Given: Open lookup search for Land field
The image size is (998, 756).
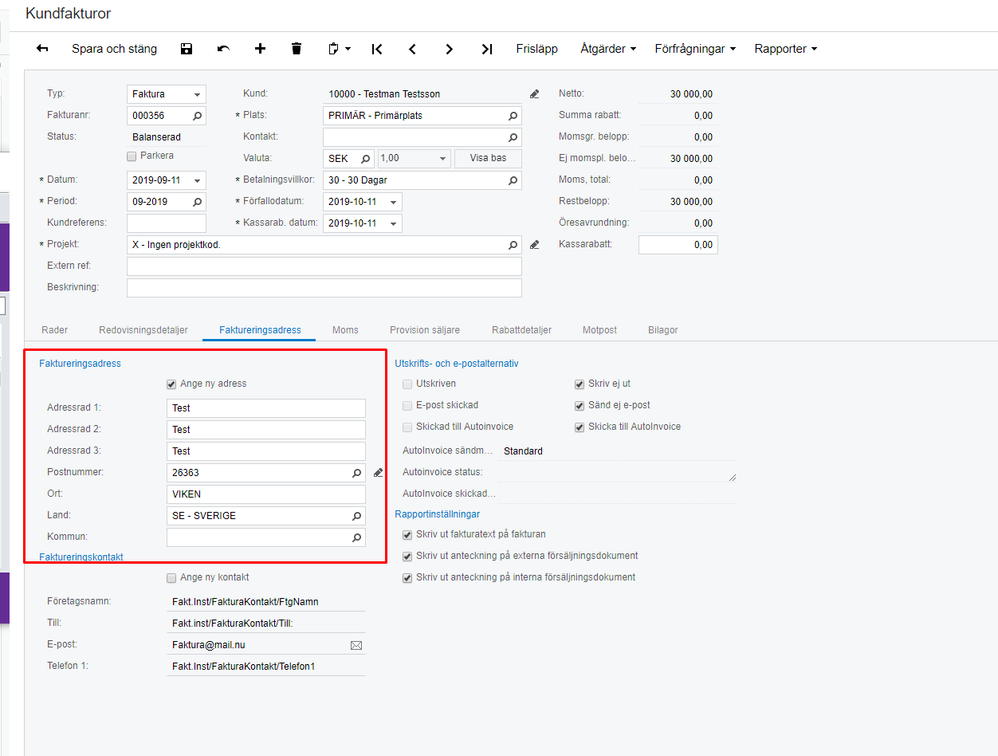Looking at the screenshot, I should coord(356,516).
